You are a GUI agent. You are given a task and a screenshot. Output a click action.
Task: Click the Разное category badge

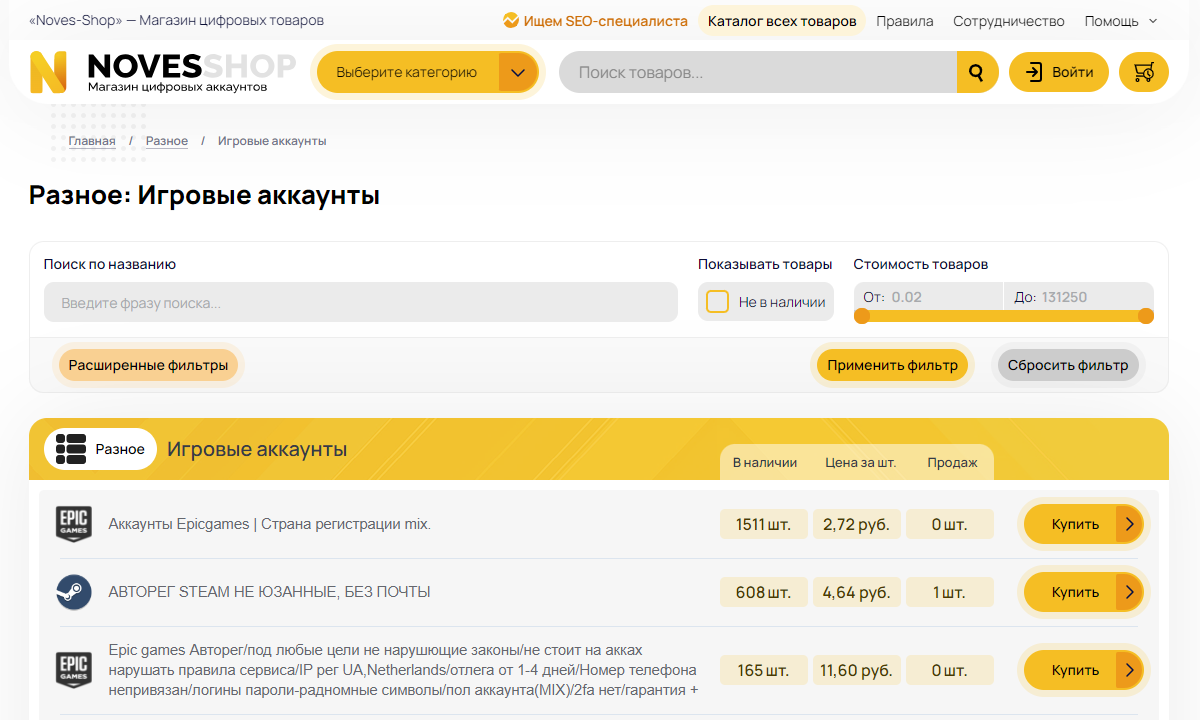pos(101,449)
